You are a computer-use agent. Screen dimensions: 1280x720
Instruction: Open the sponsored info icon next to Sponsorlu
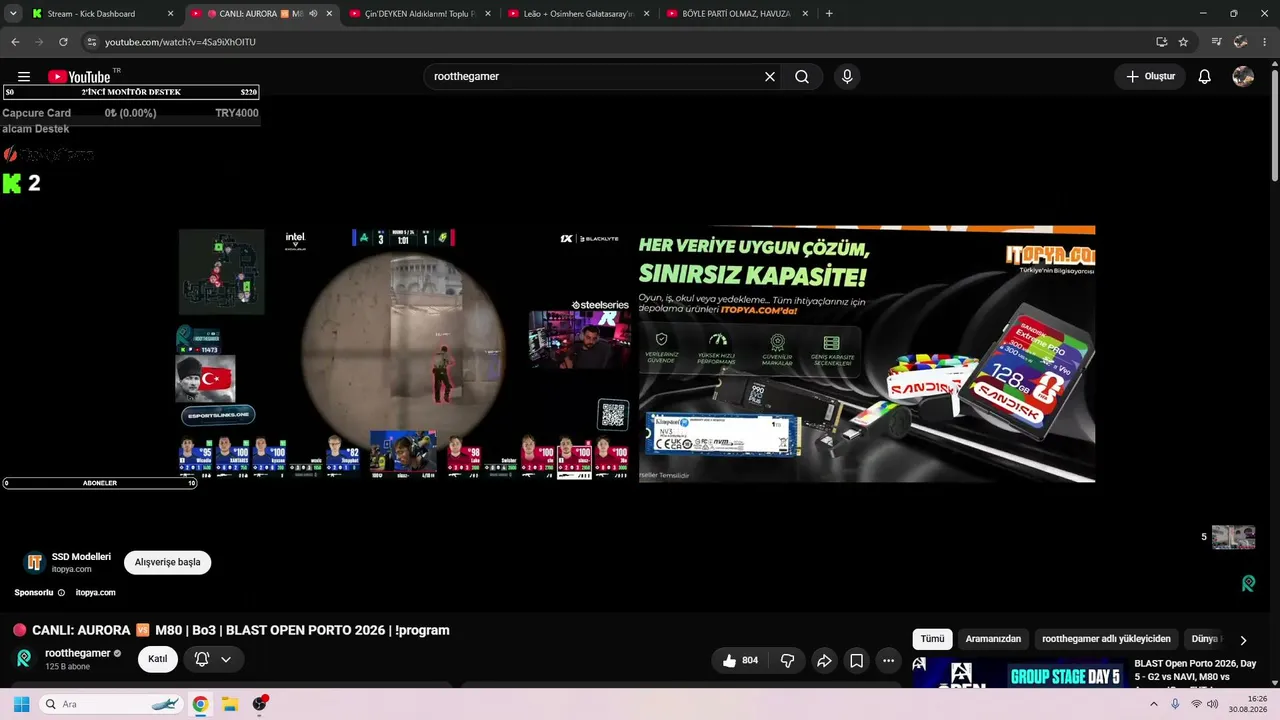click(x=61, y=593)
